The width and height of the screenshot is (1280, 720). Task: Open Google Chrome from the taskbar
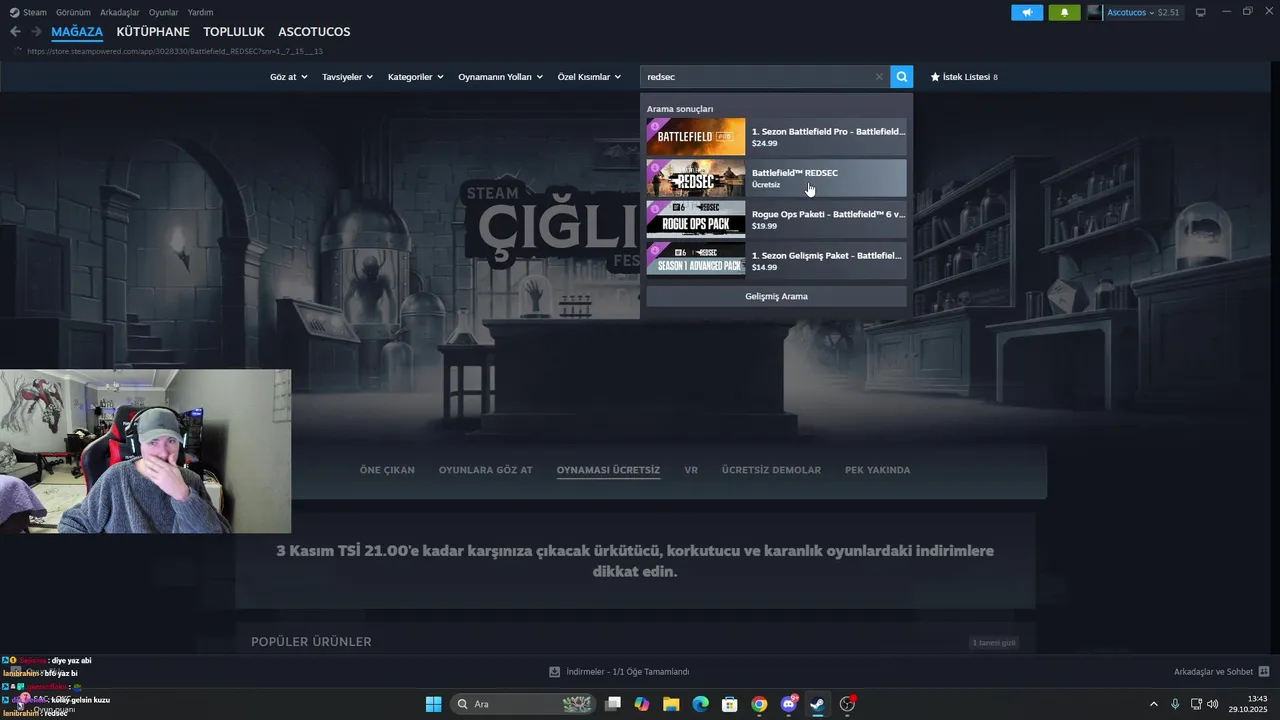coord(759,704)
